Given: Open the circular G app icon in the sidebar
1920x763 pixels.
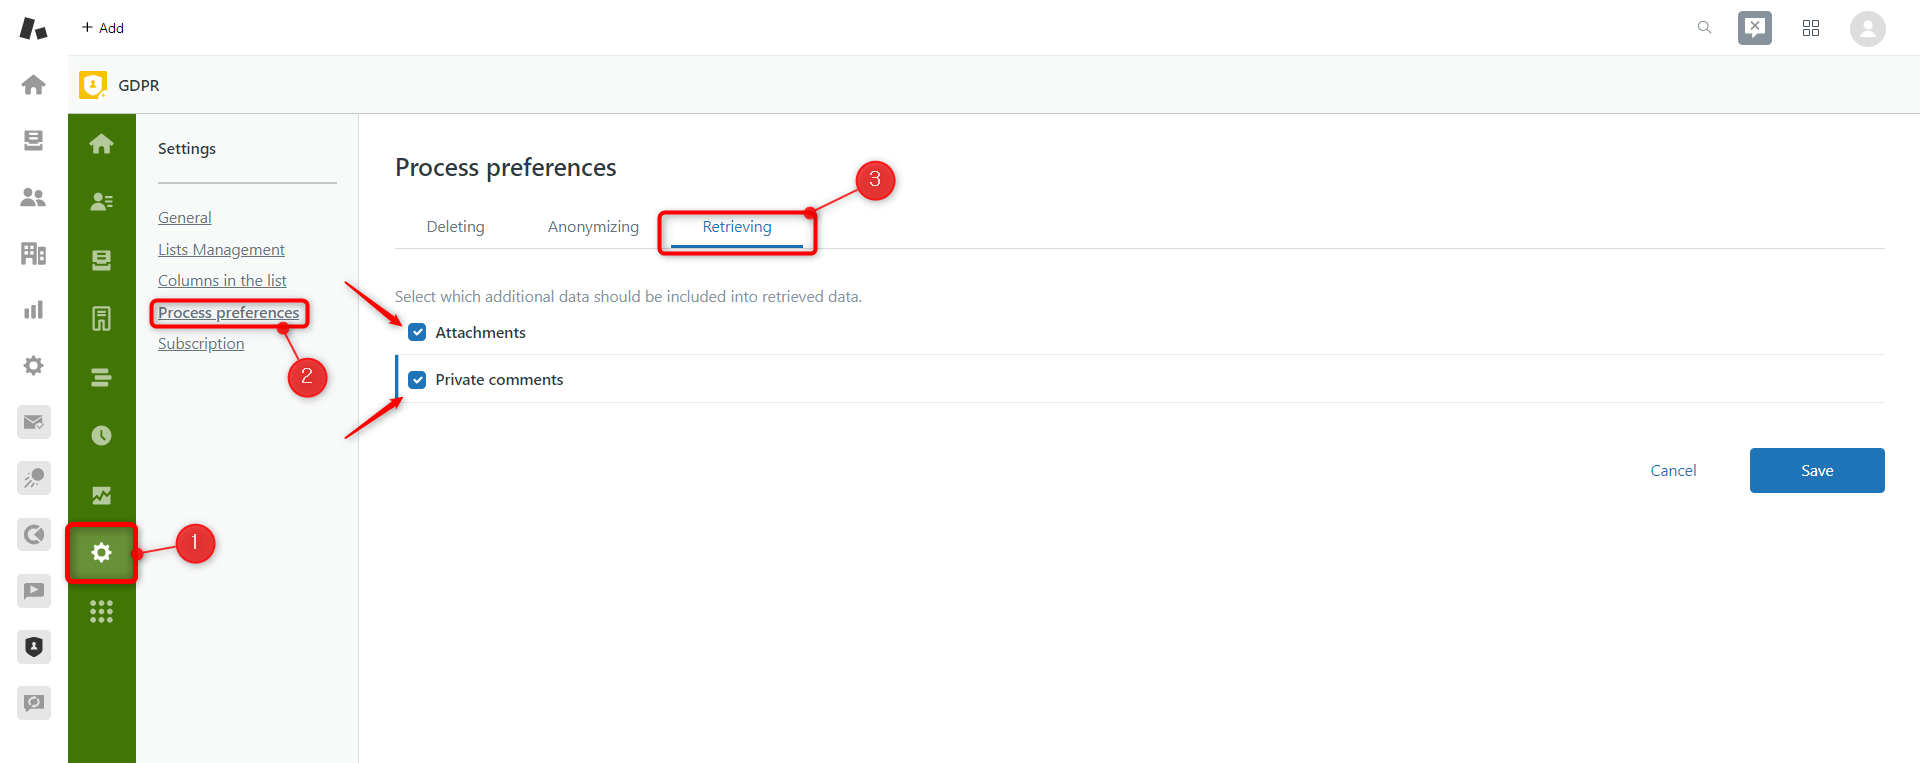Looking at the screenshot, I should tap(34, 534).
